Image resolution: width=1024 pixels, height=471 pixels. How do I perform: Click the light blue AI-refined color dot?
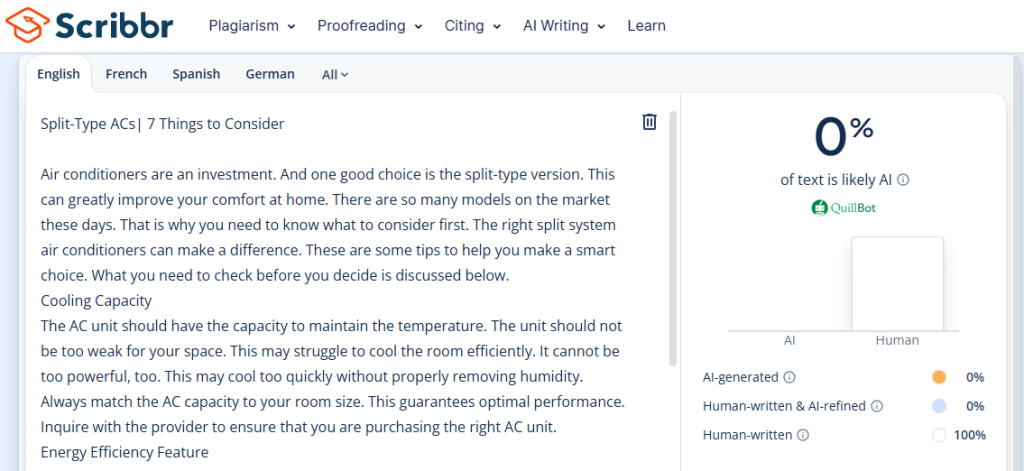tap(938, 406)
